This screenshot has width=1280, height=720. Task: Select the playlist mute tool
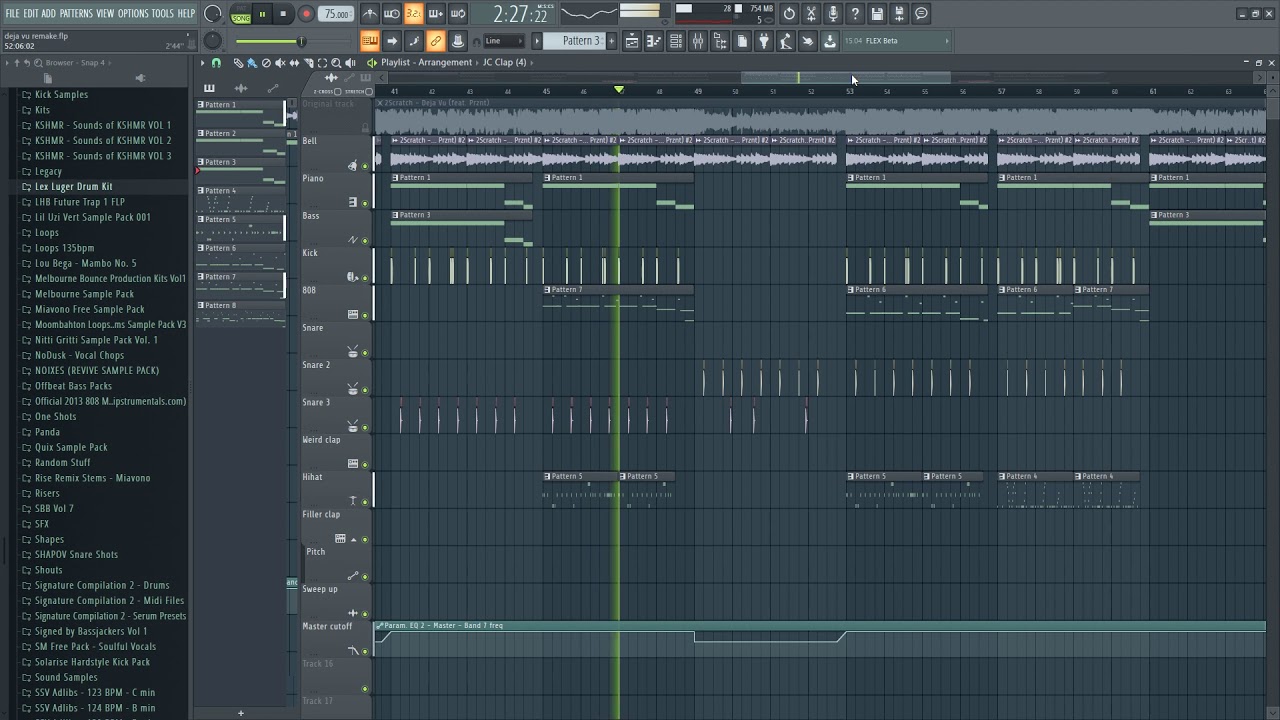[280, 63]
